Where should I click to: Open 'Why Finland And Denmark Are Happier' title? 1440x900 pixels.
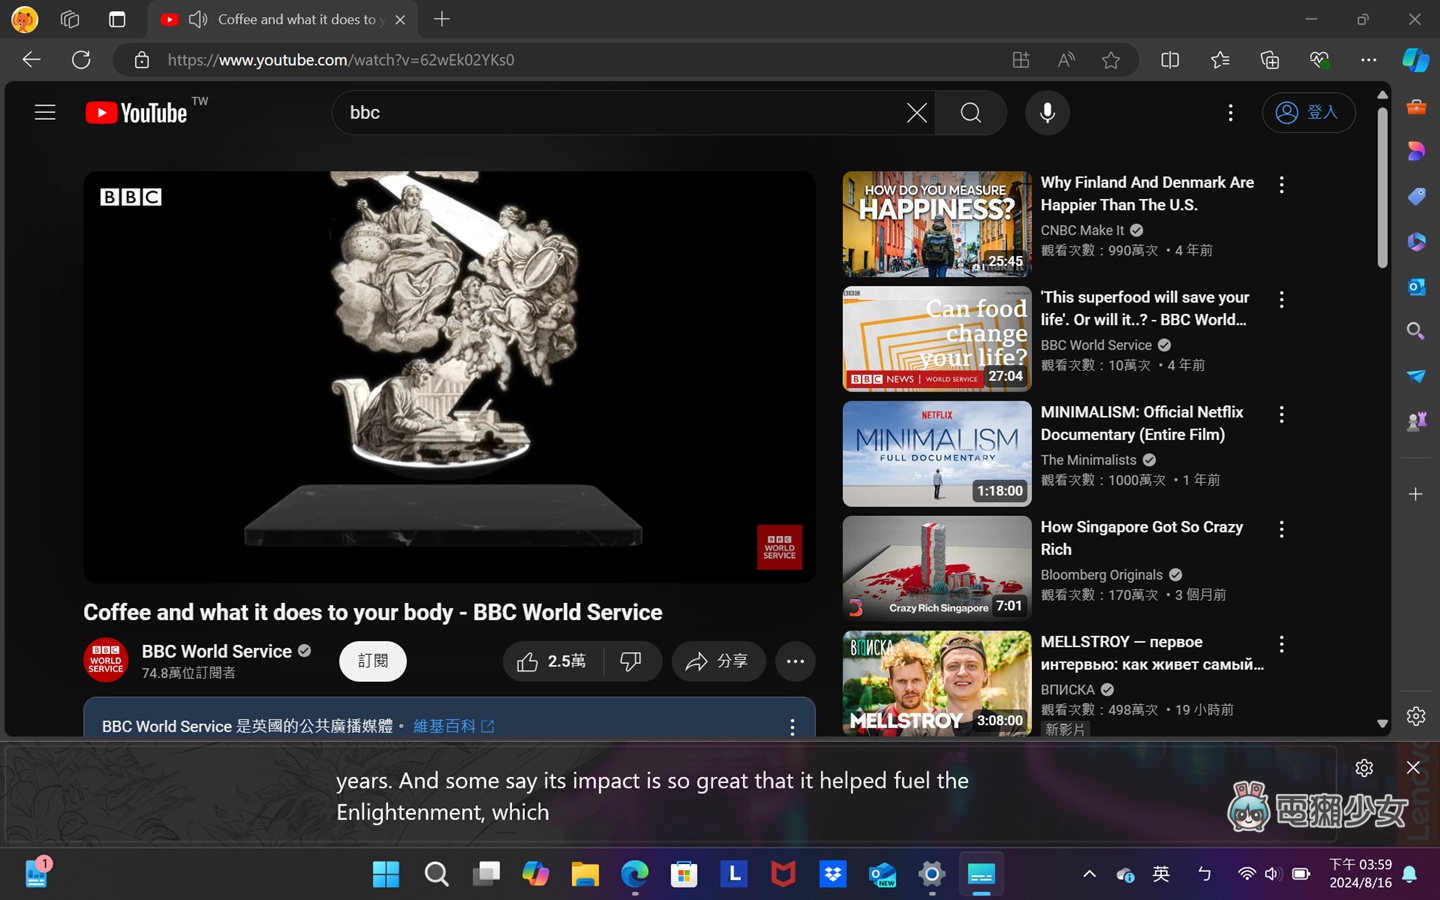pyautogui.click(x=1147, y=193)
